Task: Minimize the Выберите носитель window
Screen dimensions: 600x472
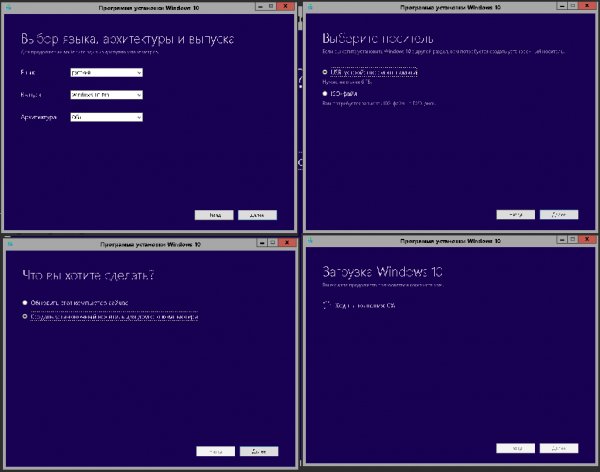Action: (562, 5)
